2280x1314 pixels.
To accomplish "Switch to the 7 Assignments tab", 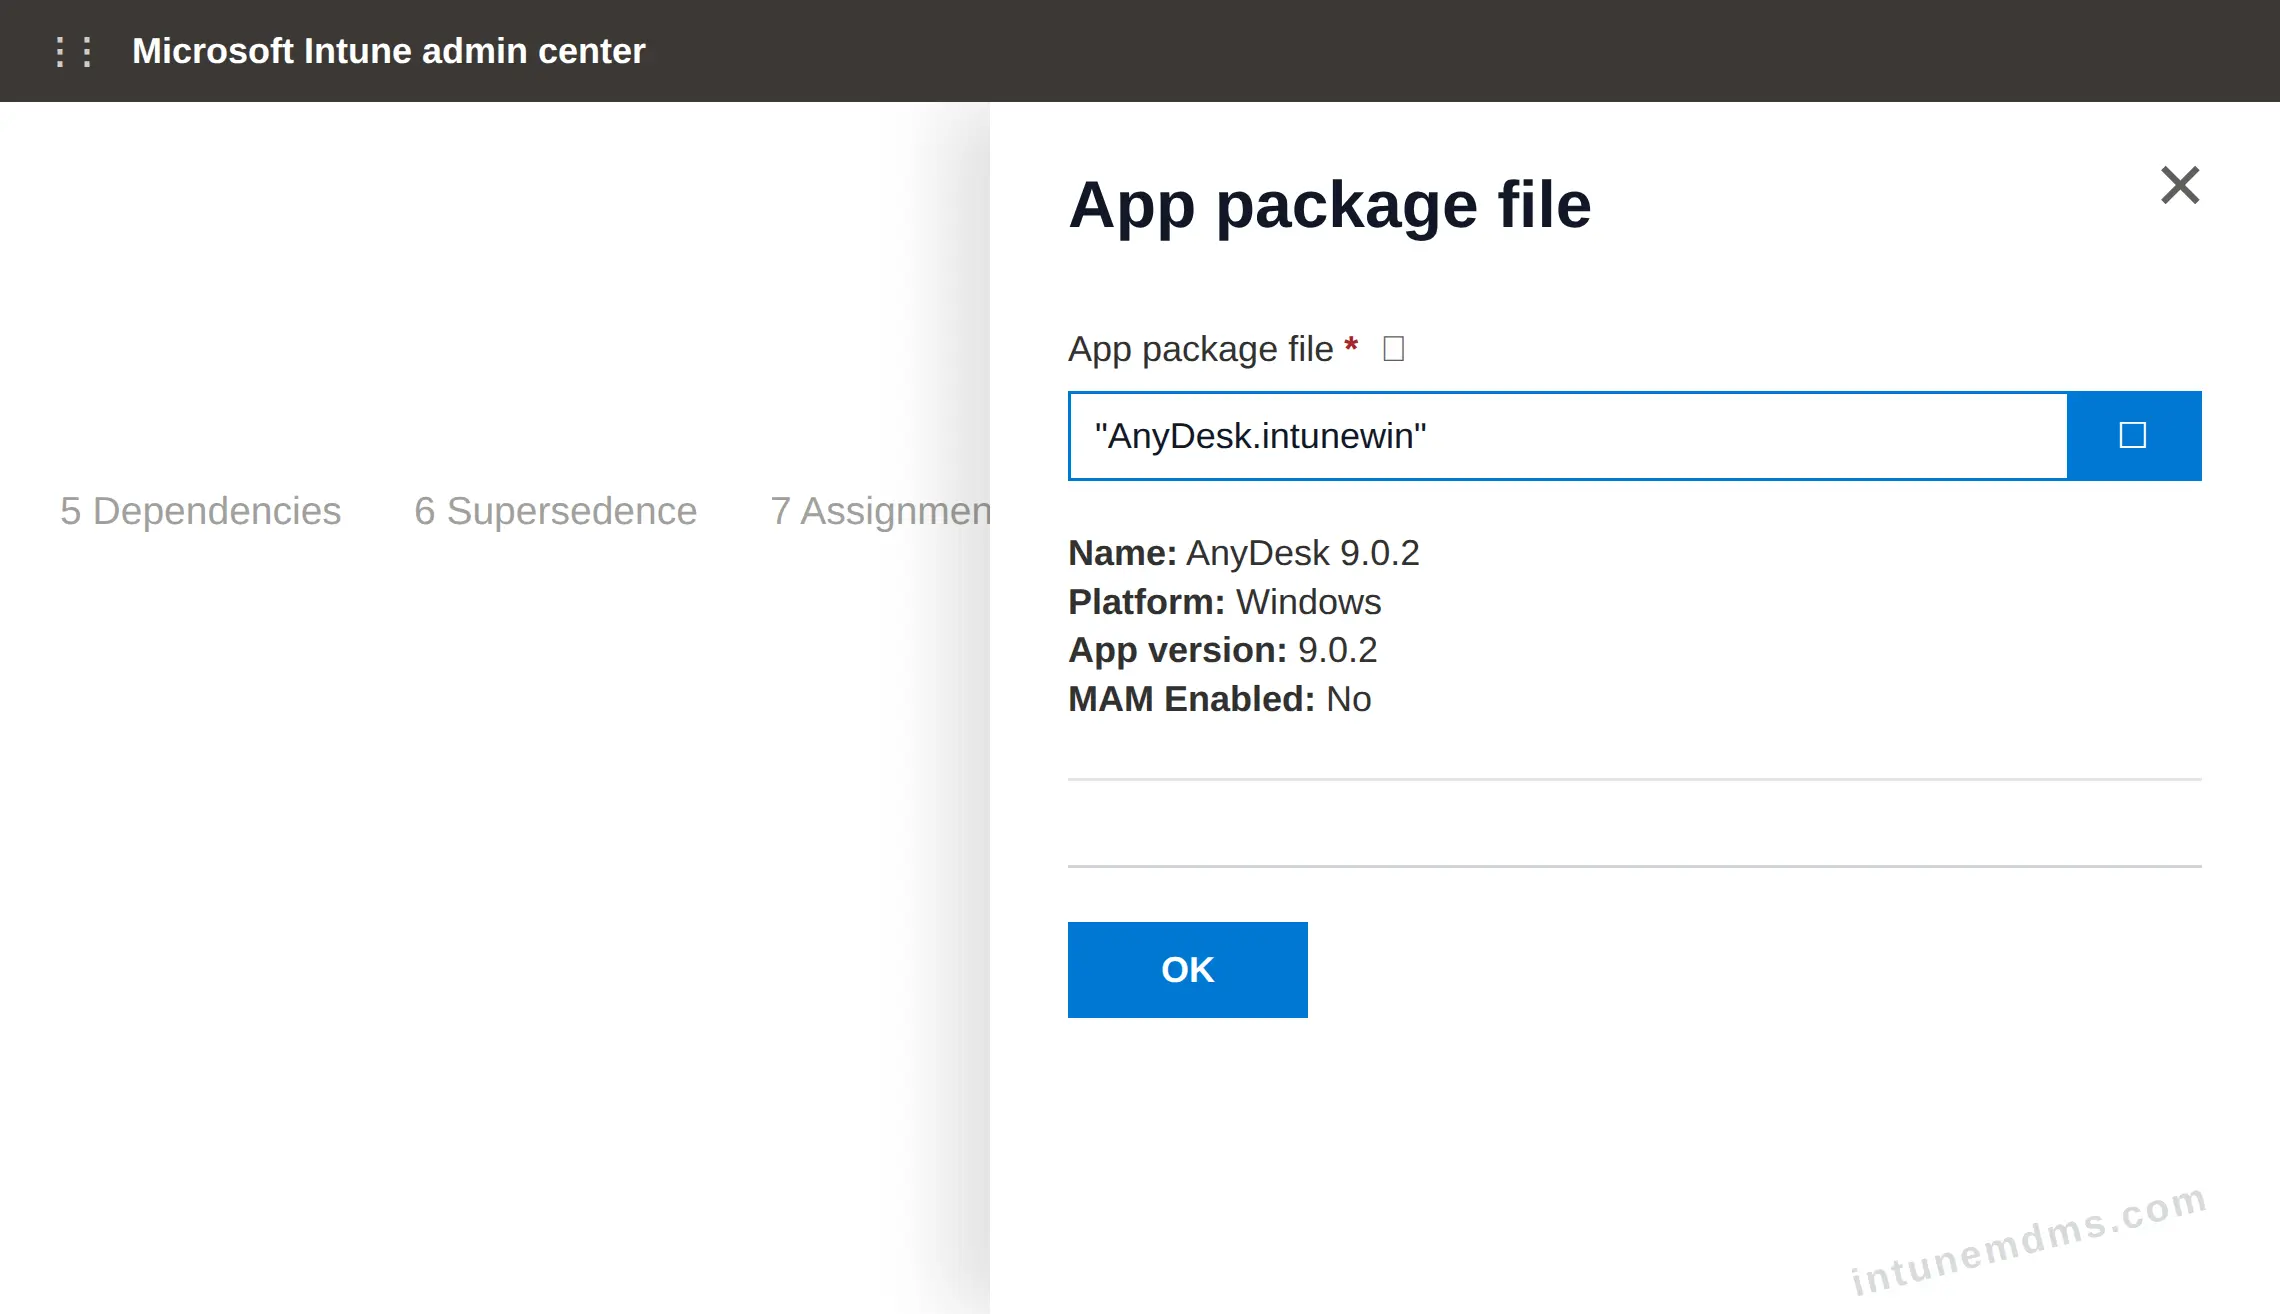I will [880, 511].
